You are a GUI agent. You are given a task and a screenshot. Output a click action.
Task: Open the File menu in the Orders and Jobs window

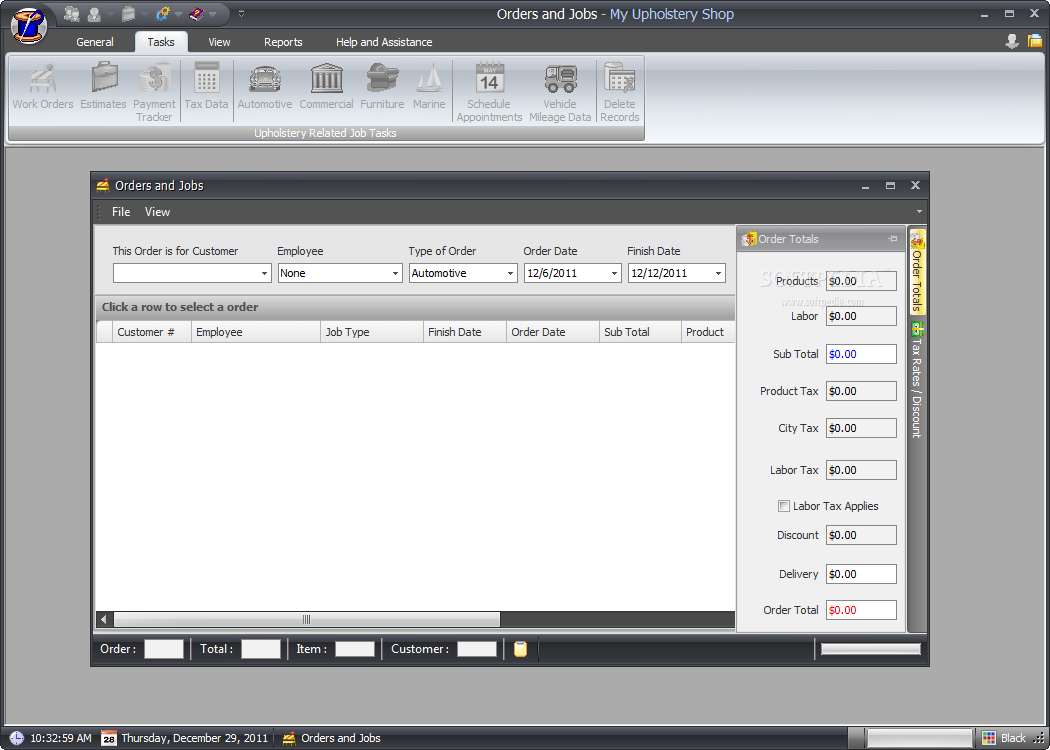click(x=121, y=212)
